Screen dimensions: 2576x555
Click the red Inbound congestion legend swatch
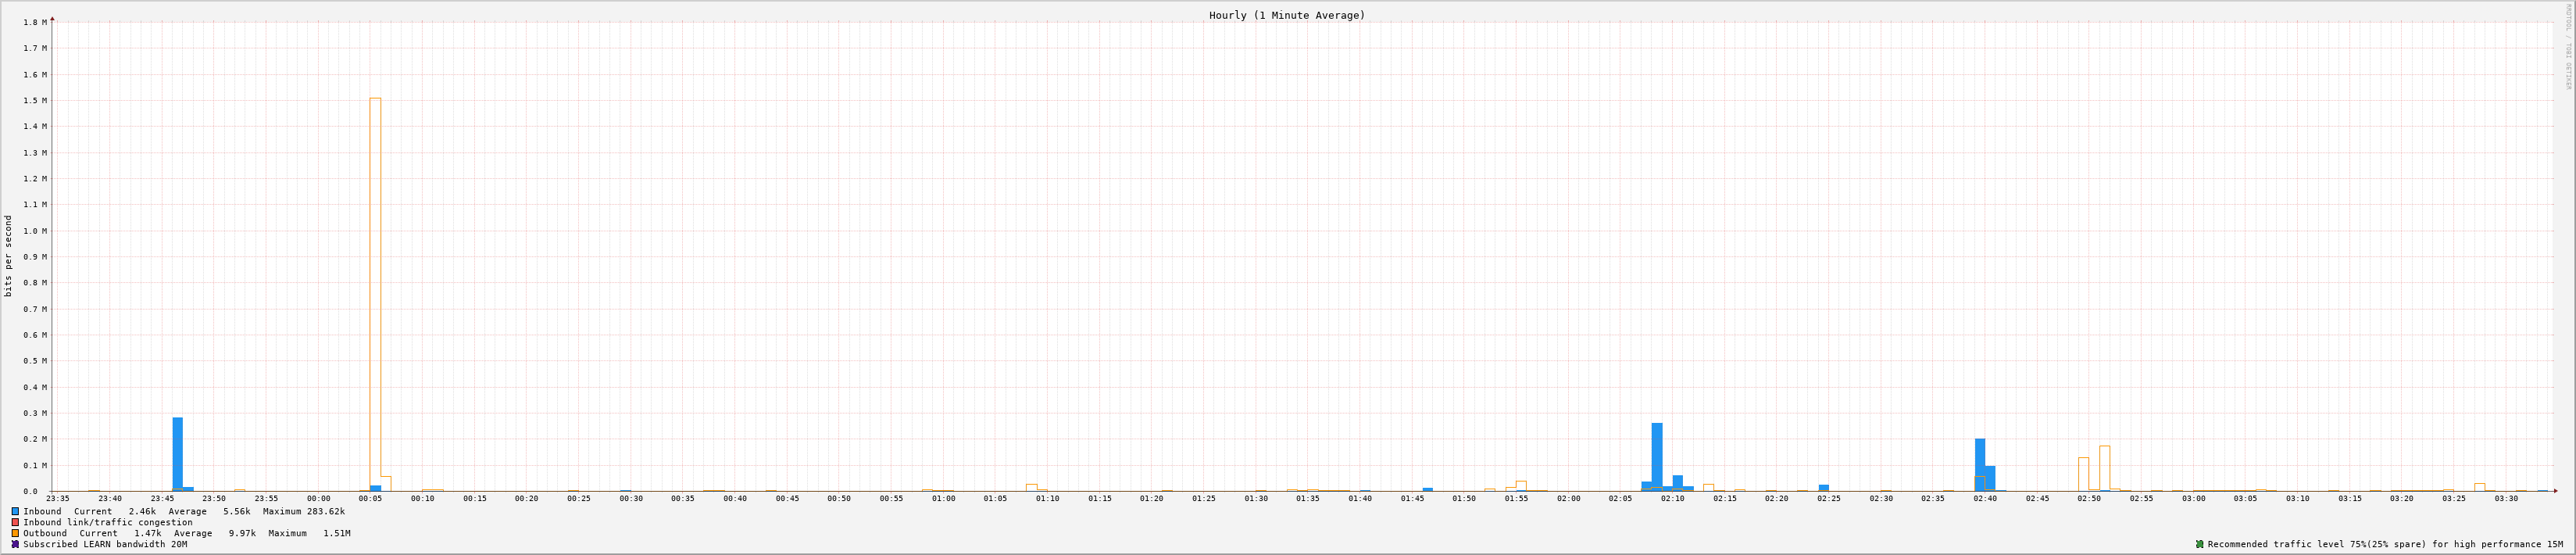coord(15,522)
